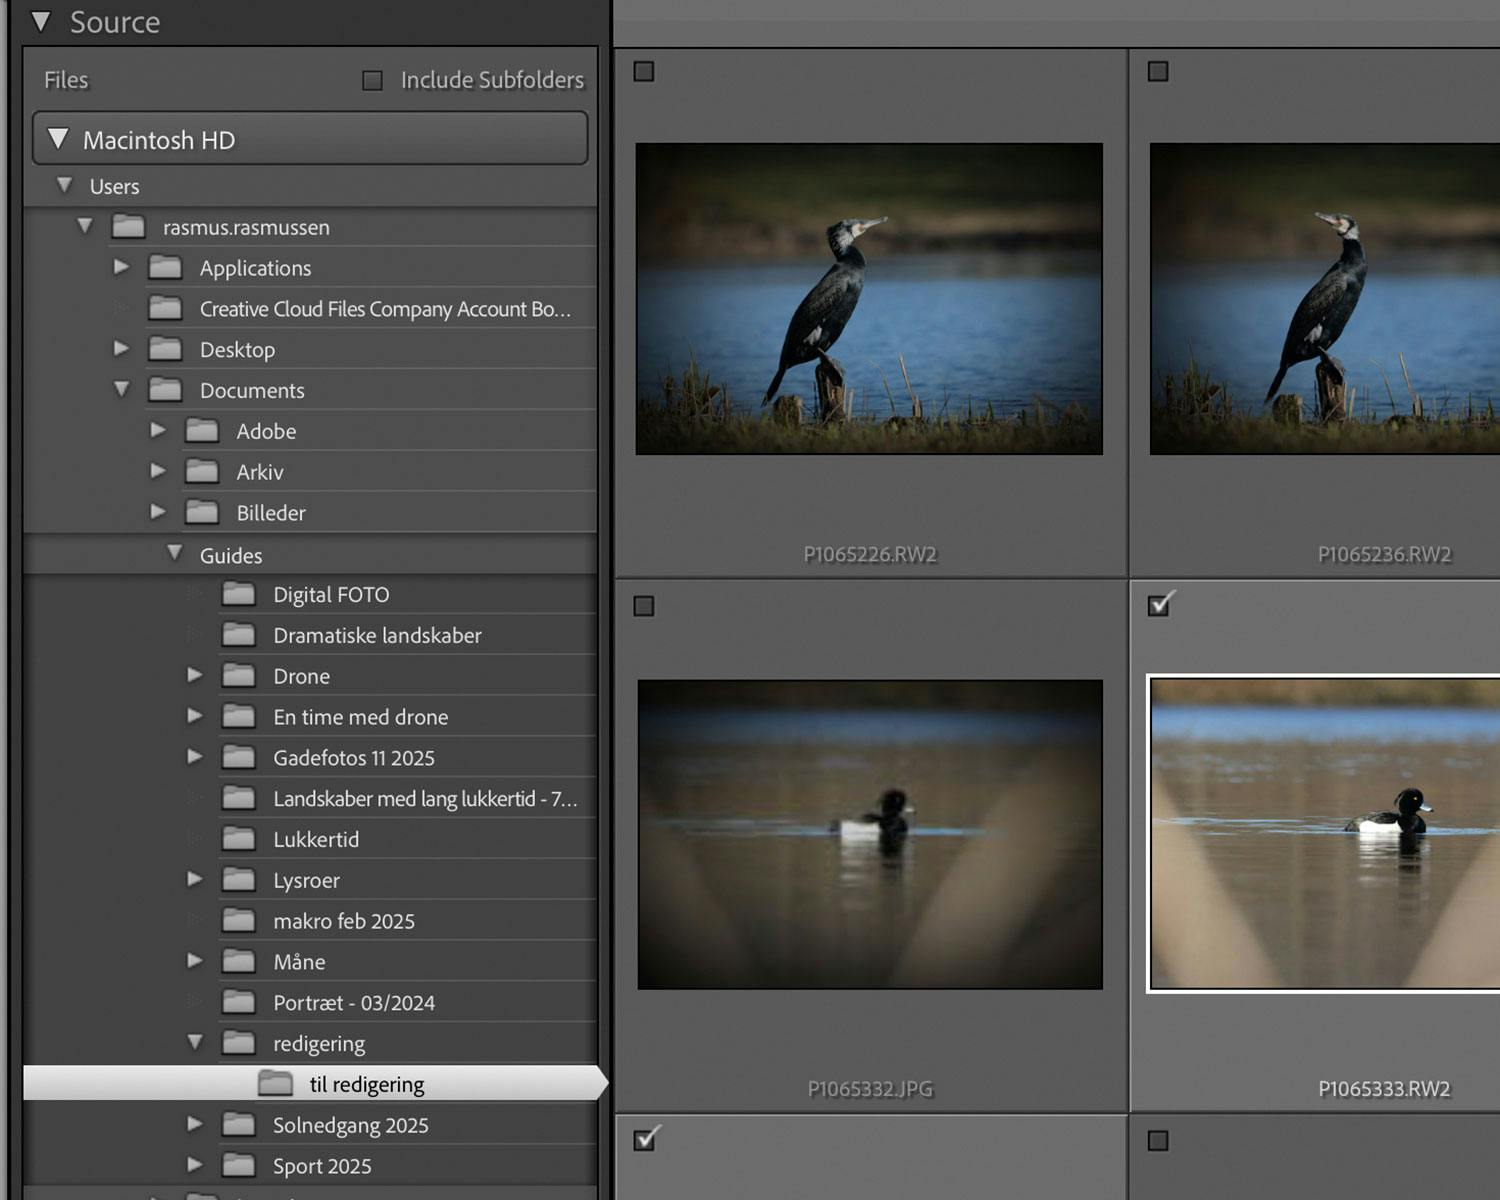Click the Måne folder icon
The width and height of the screenshot is (1500, 1200).
[238, 962]
